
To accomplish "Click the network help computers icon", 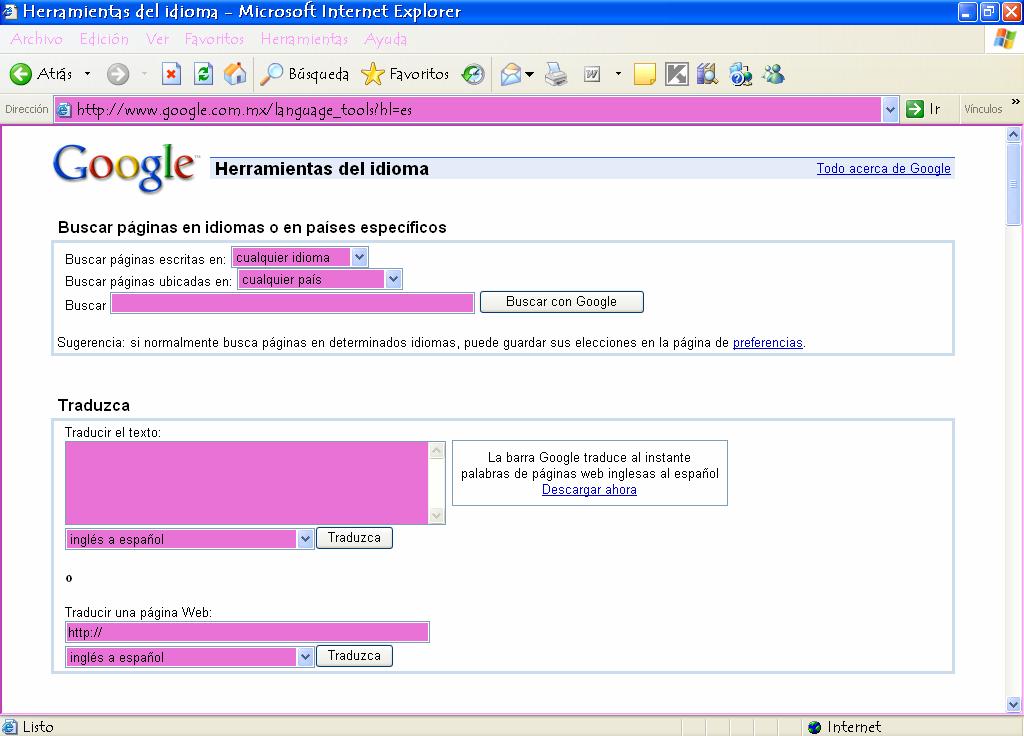I will (741, 74).
